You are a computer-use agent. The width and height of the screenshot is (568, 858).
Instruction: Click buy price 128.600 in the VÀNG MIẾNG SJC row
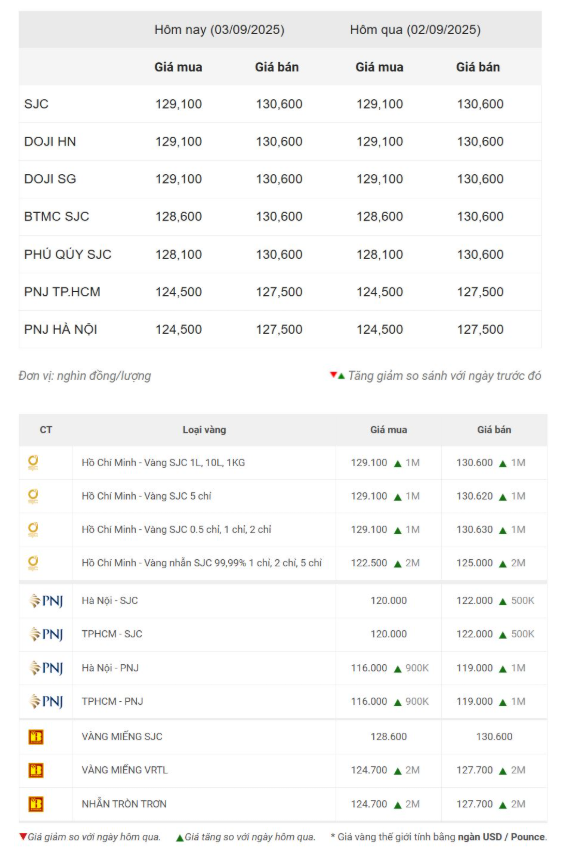389,737
